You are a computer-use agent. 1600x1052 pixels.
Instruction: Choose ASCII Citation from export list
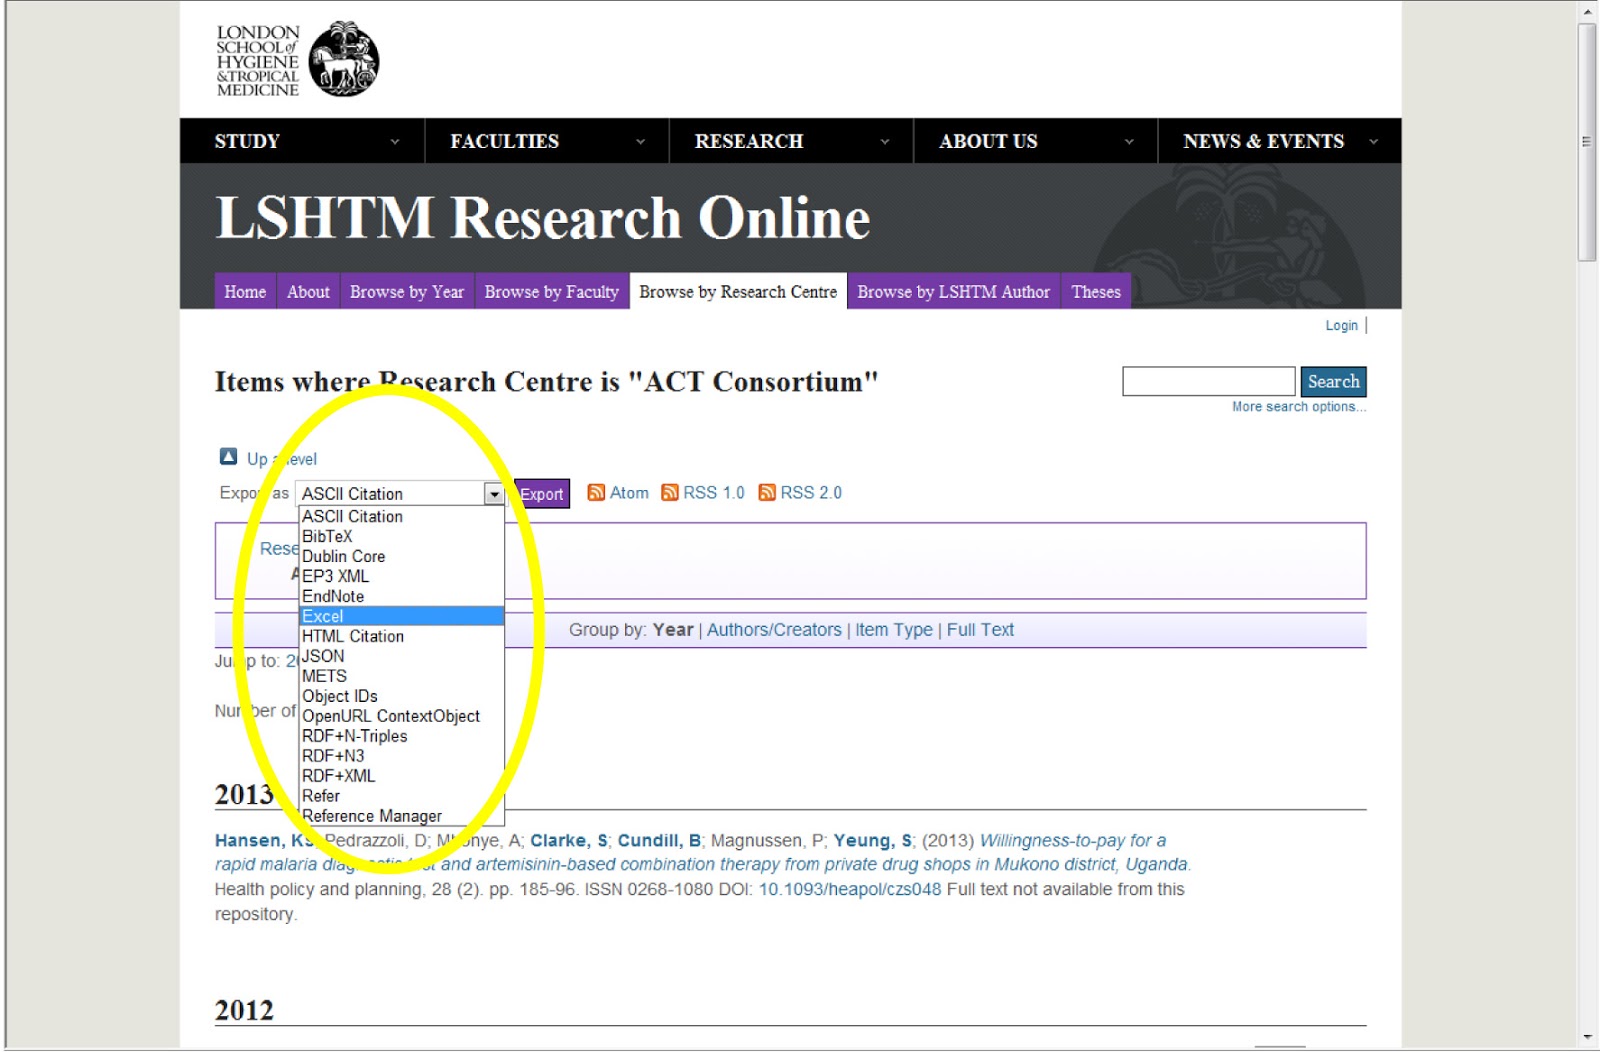(401, 516)
